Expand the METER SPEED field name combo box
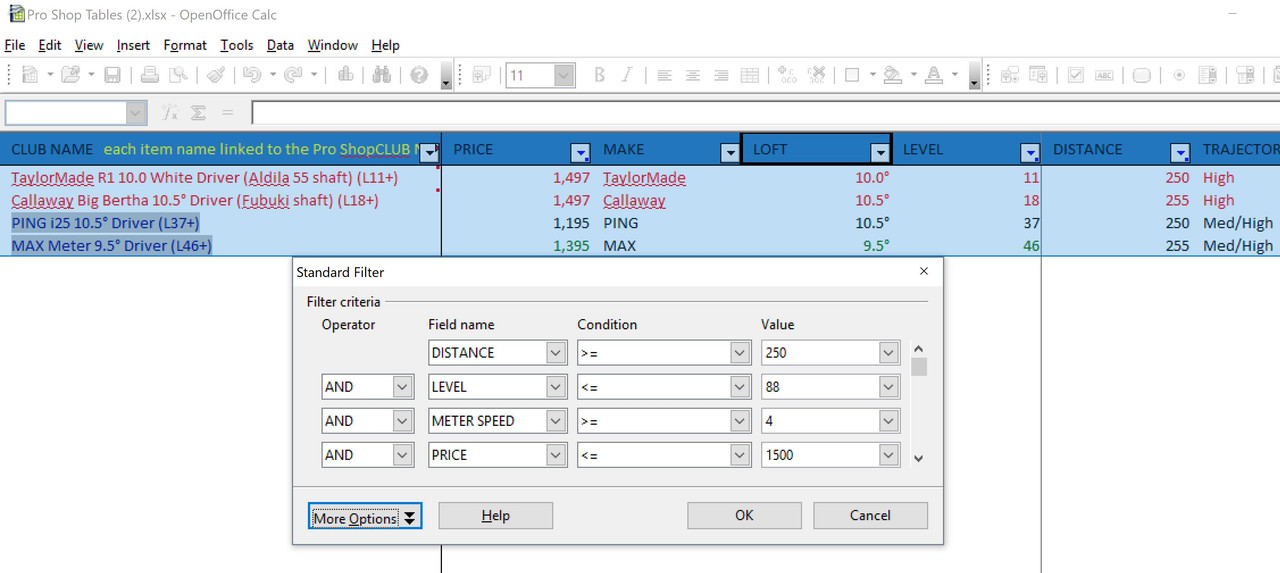The height and width of the screenshot is (573, 1280). click(x=557, y=421)
